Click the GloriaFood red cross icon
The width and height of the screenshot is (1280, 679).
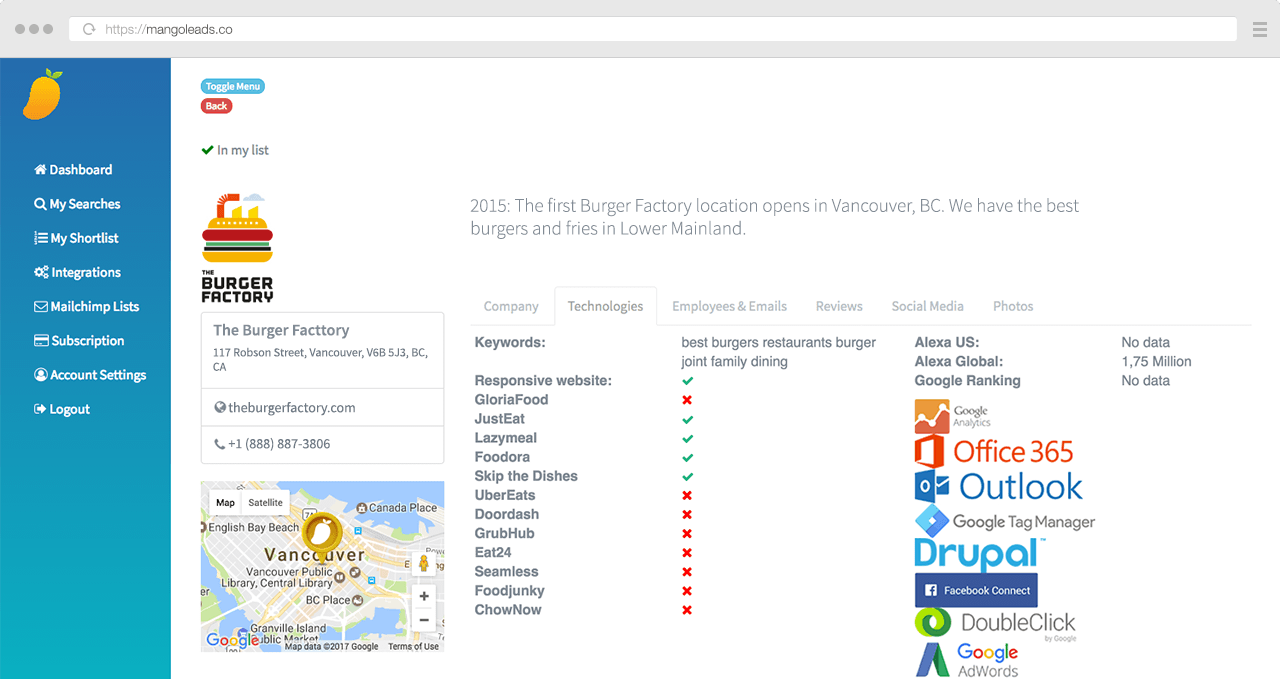[687, 400]
